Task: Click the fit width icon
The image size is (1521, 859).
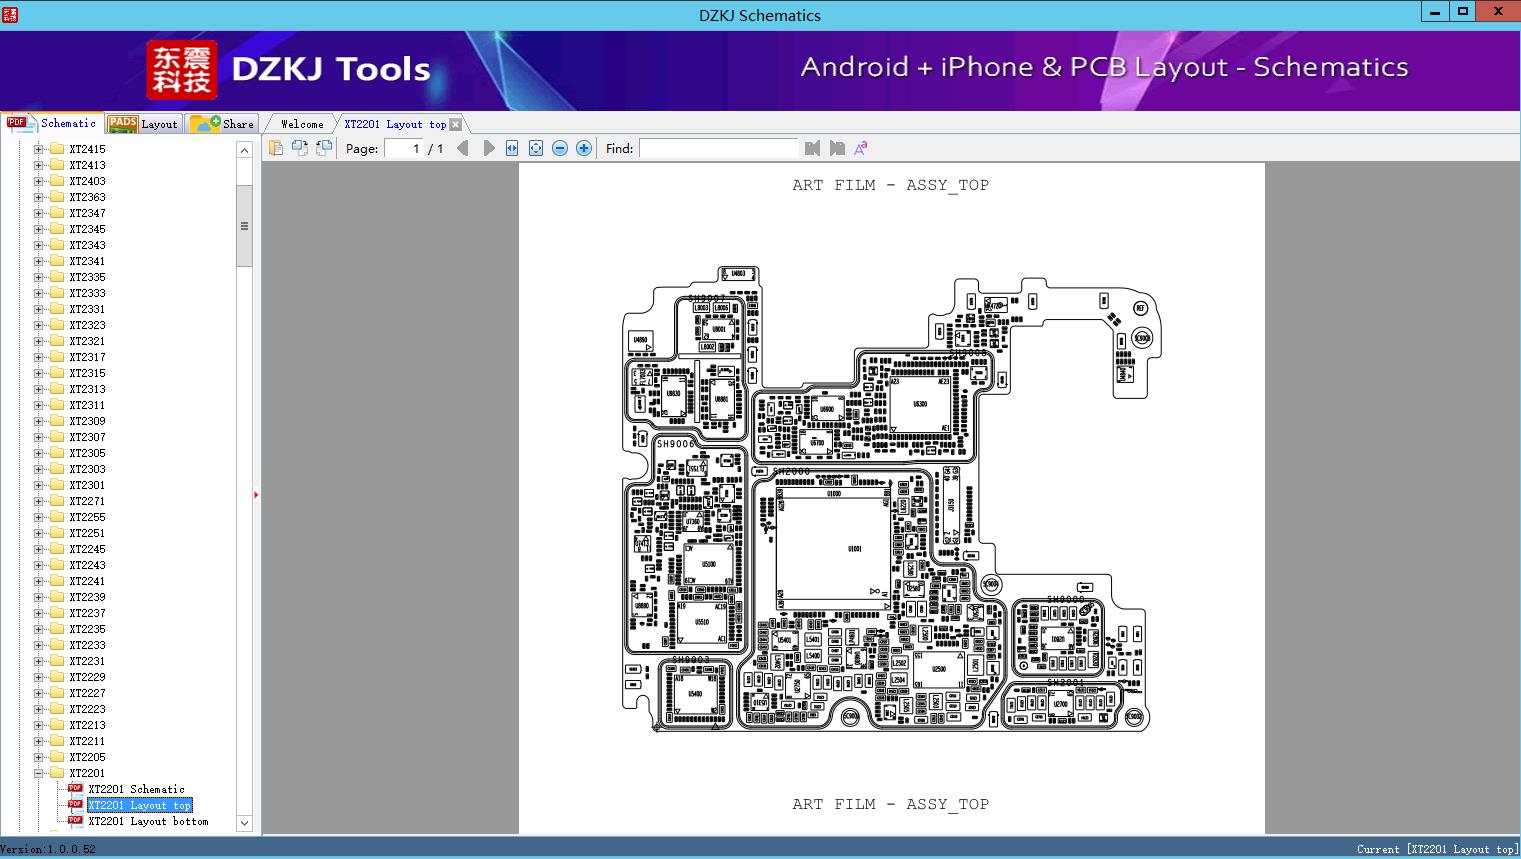Action: coord(512,148)
